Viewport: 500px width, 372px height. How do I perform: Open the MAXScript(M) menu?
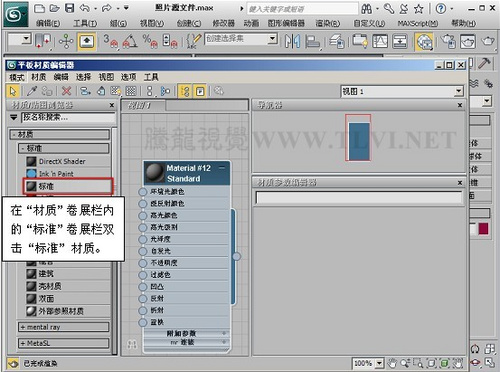418,23
